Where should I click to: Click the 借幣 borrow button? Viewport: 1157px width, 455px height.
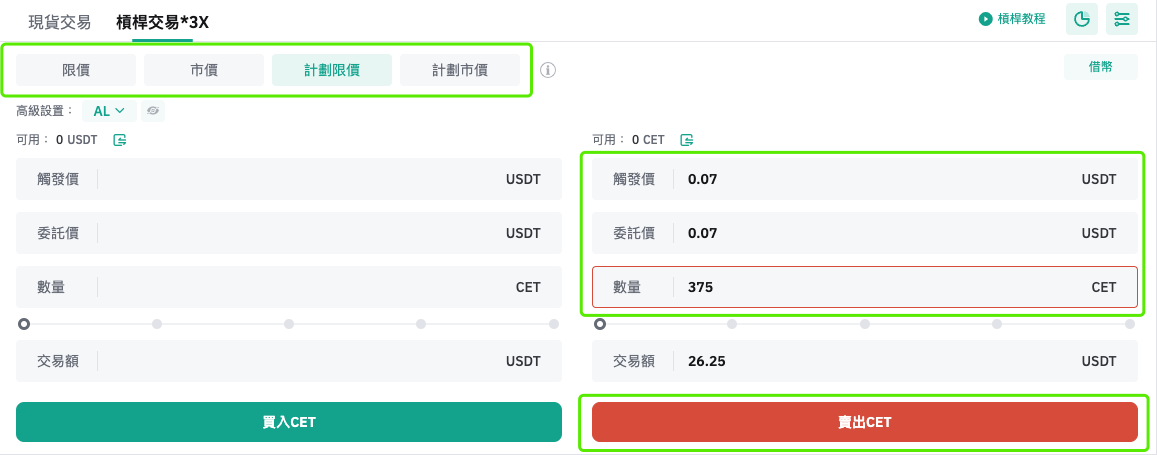pyautogui.click(x=1100, y=67)
